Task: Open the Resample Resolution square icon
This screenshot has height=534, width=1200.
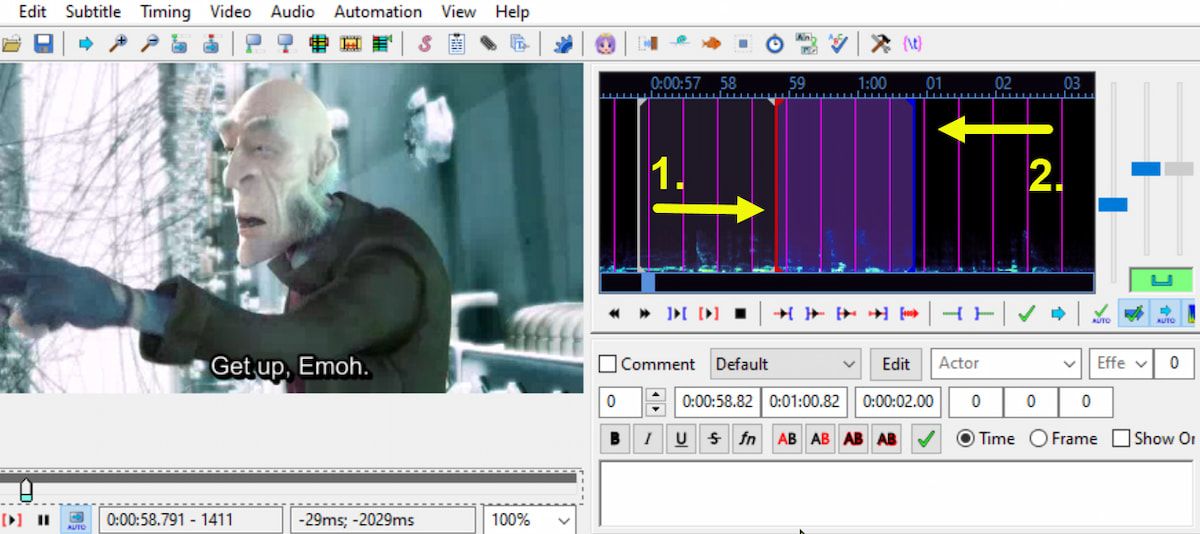Action: tap(743, 44)
